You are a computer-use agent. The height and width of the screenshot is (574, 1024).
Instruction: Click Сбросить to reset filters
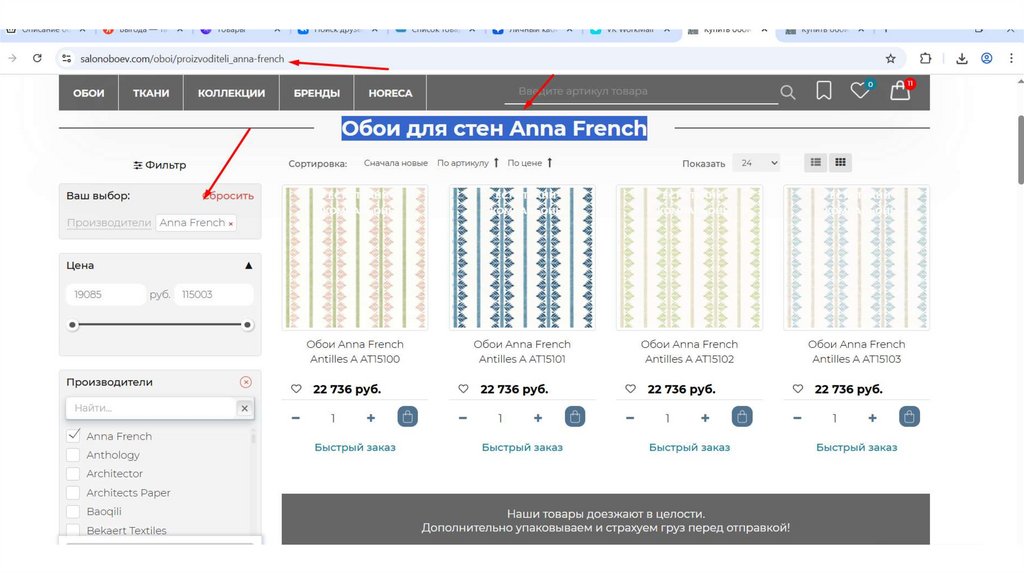coord(228,196)
